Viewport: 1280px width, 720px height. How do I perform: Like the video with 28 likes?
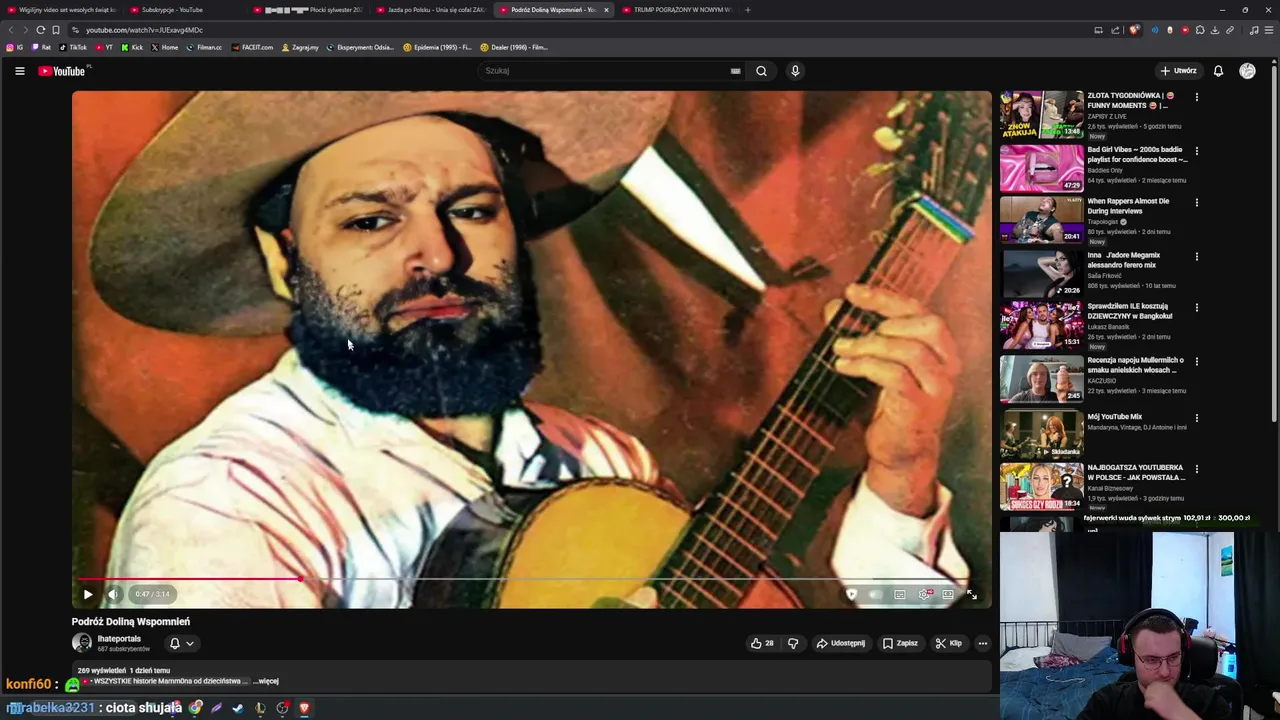pyautogui.click(x=762, y=643)
